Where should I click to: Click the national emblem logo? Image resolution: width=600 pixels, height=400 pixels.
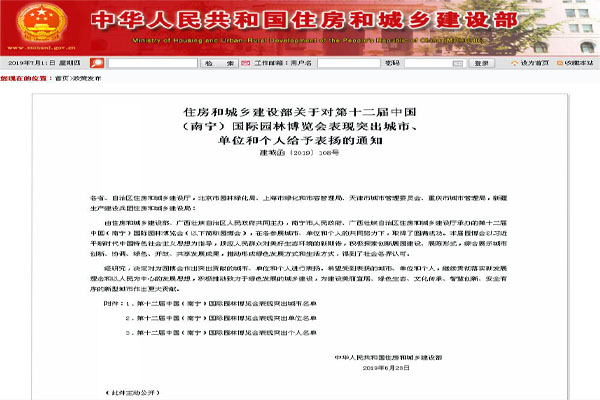(29, 20)
